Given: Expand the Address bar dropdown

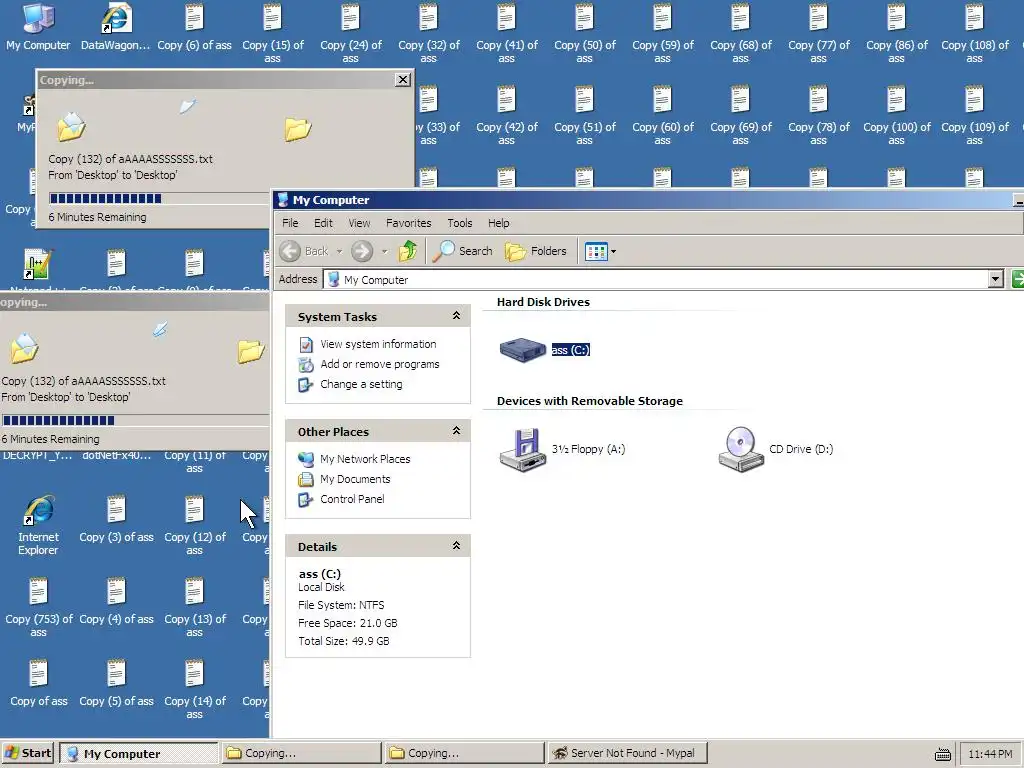Looking at the screenshot, I should (995, 280).
